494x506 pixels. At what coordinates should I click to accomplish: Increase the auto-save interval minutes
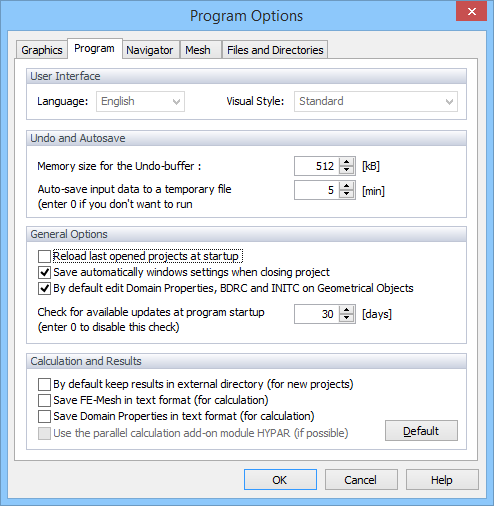[x=346, y=186]
